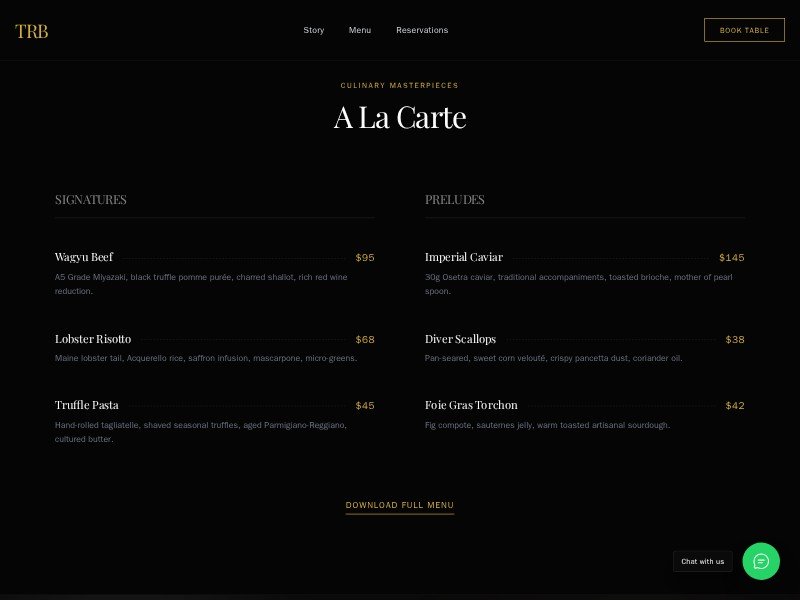Click the Download Full Menu link

point(400,505)
